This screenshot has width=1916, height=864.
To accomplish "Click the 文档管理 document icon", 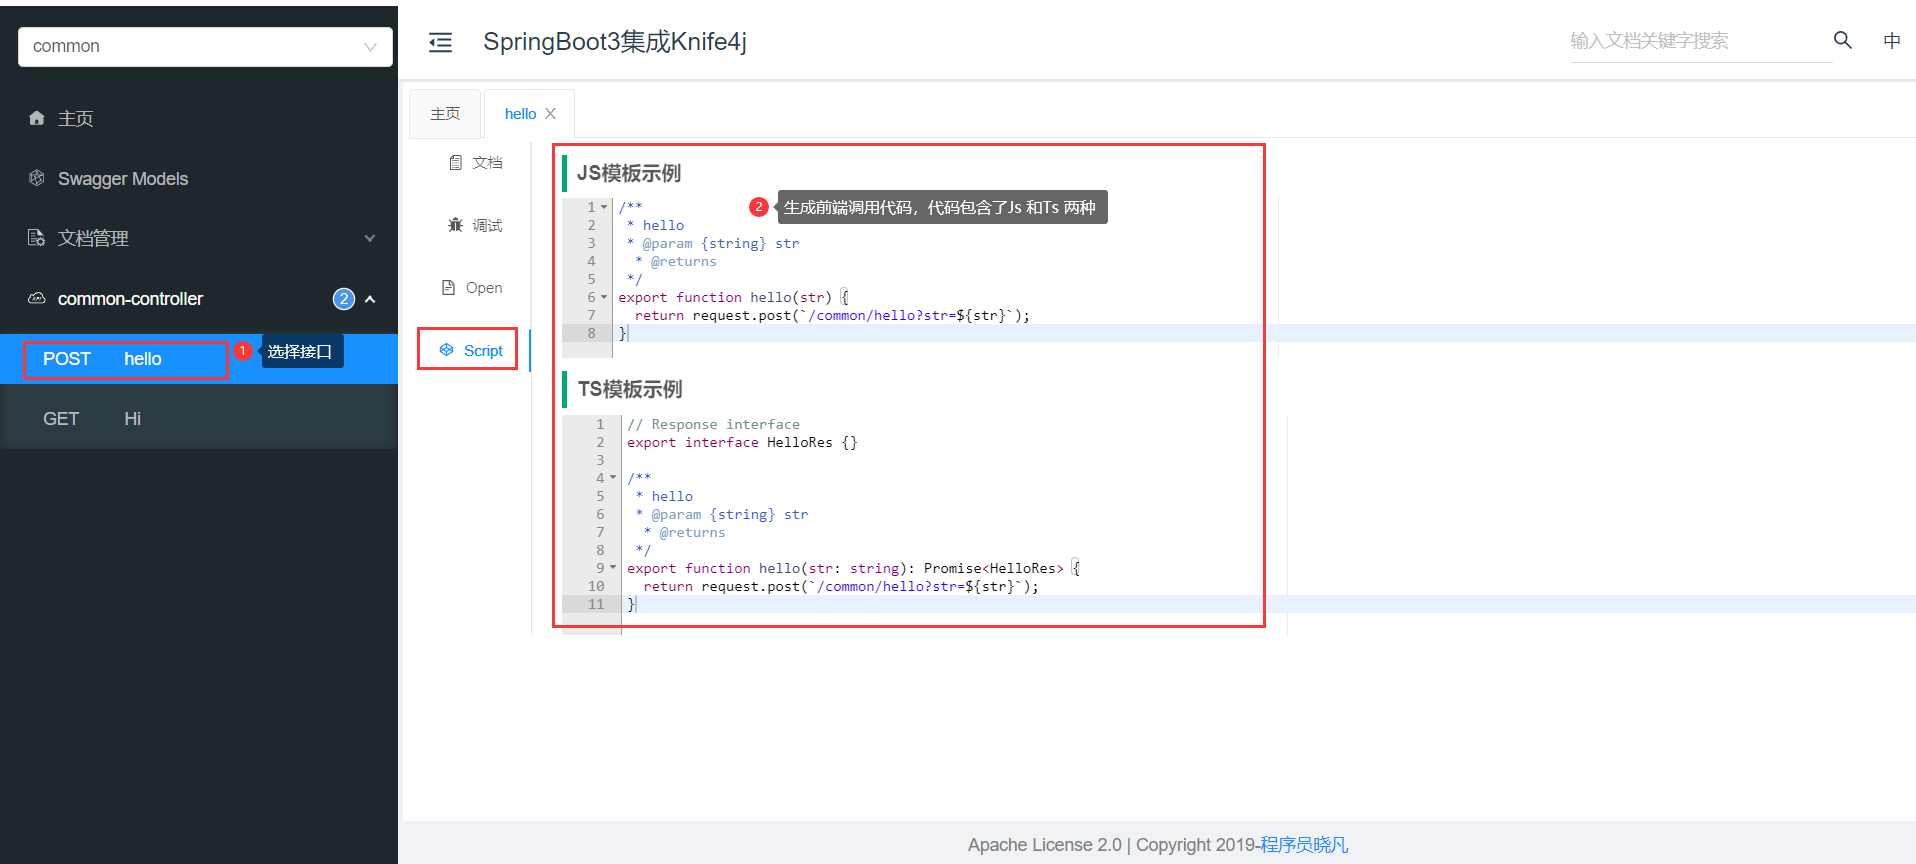I will (37, 238).
